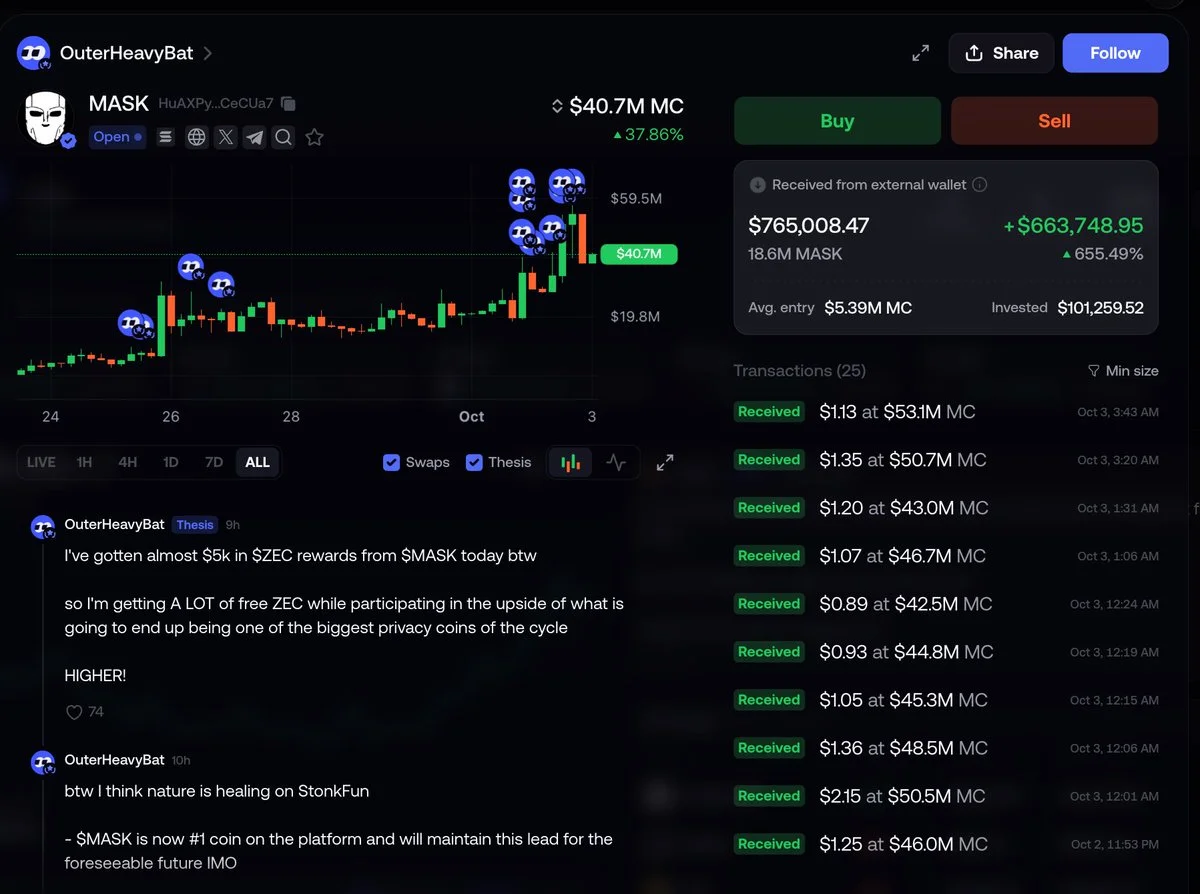This screenshot has width=1200, height=894.
Task: Toggle the $40.7M MC unit switcher
Action: click(558, 106)
